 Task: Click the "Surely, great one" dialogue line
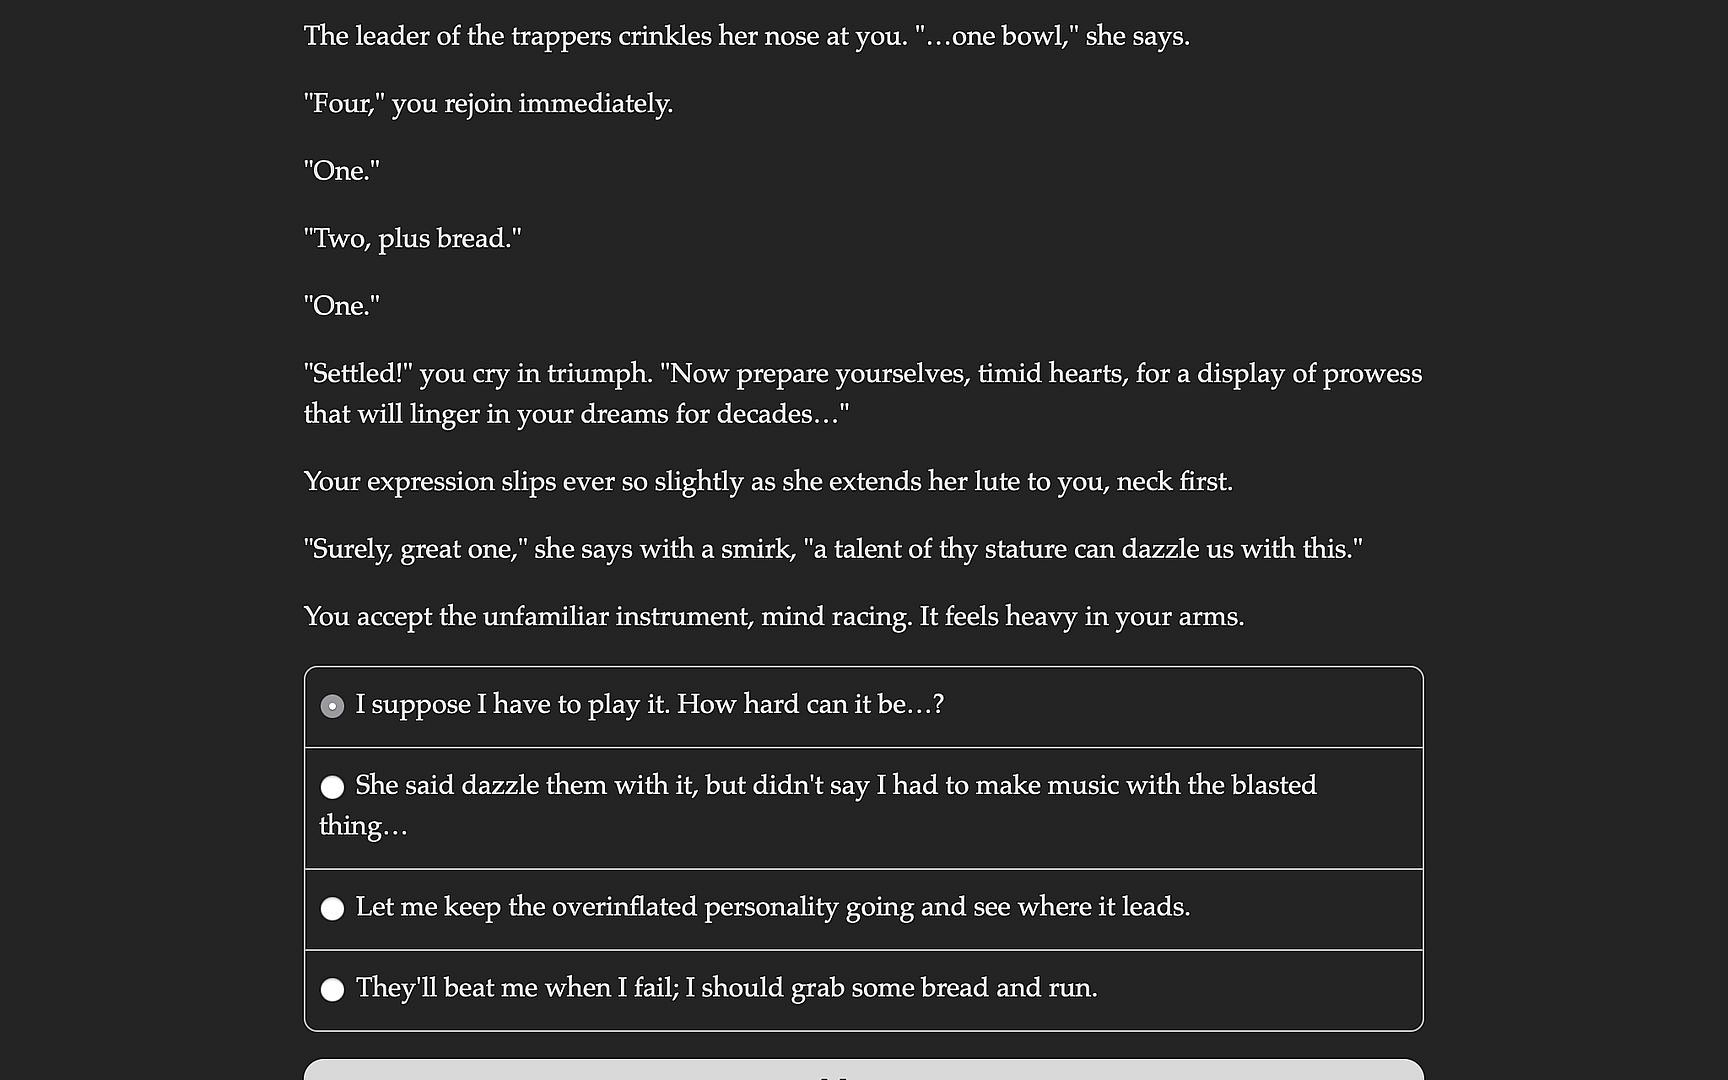coord(832,549)
